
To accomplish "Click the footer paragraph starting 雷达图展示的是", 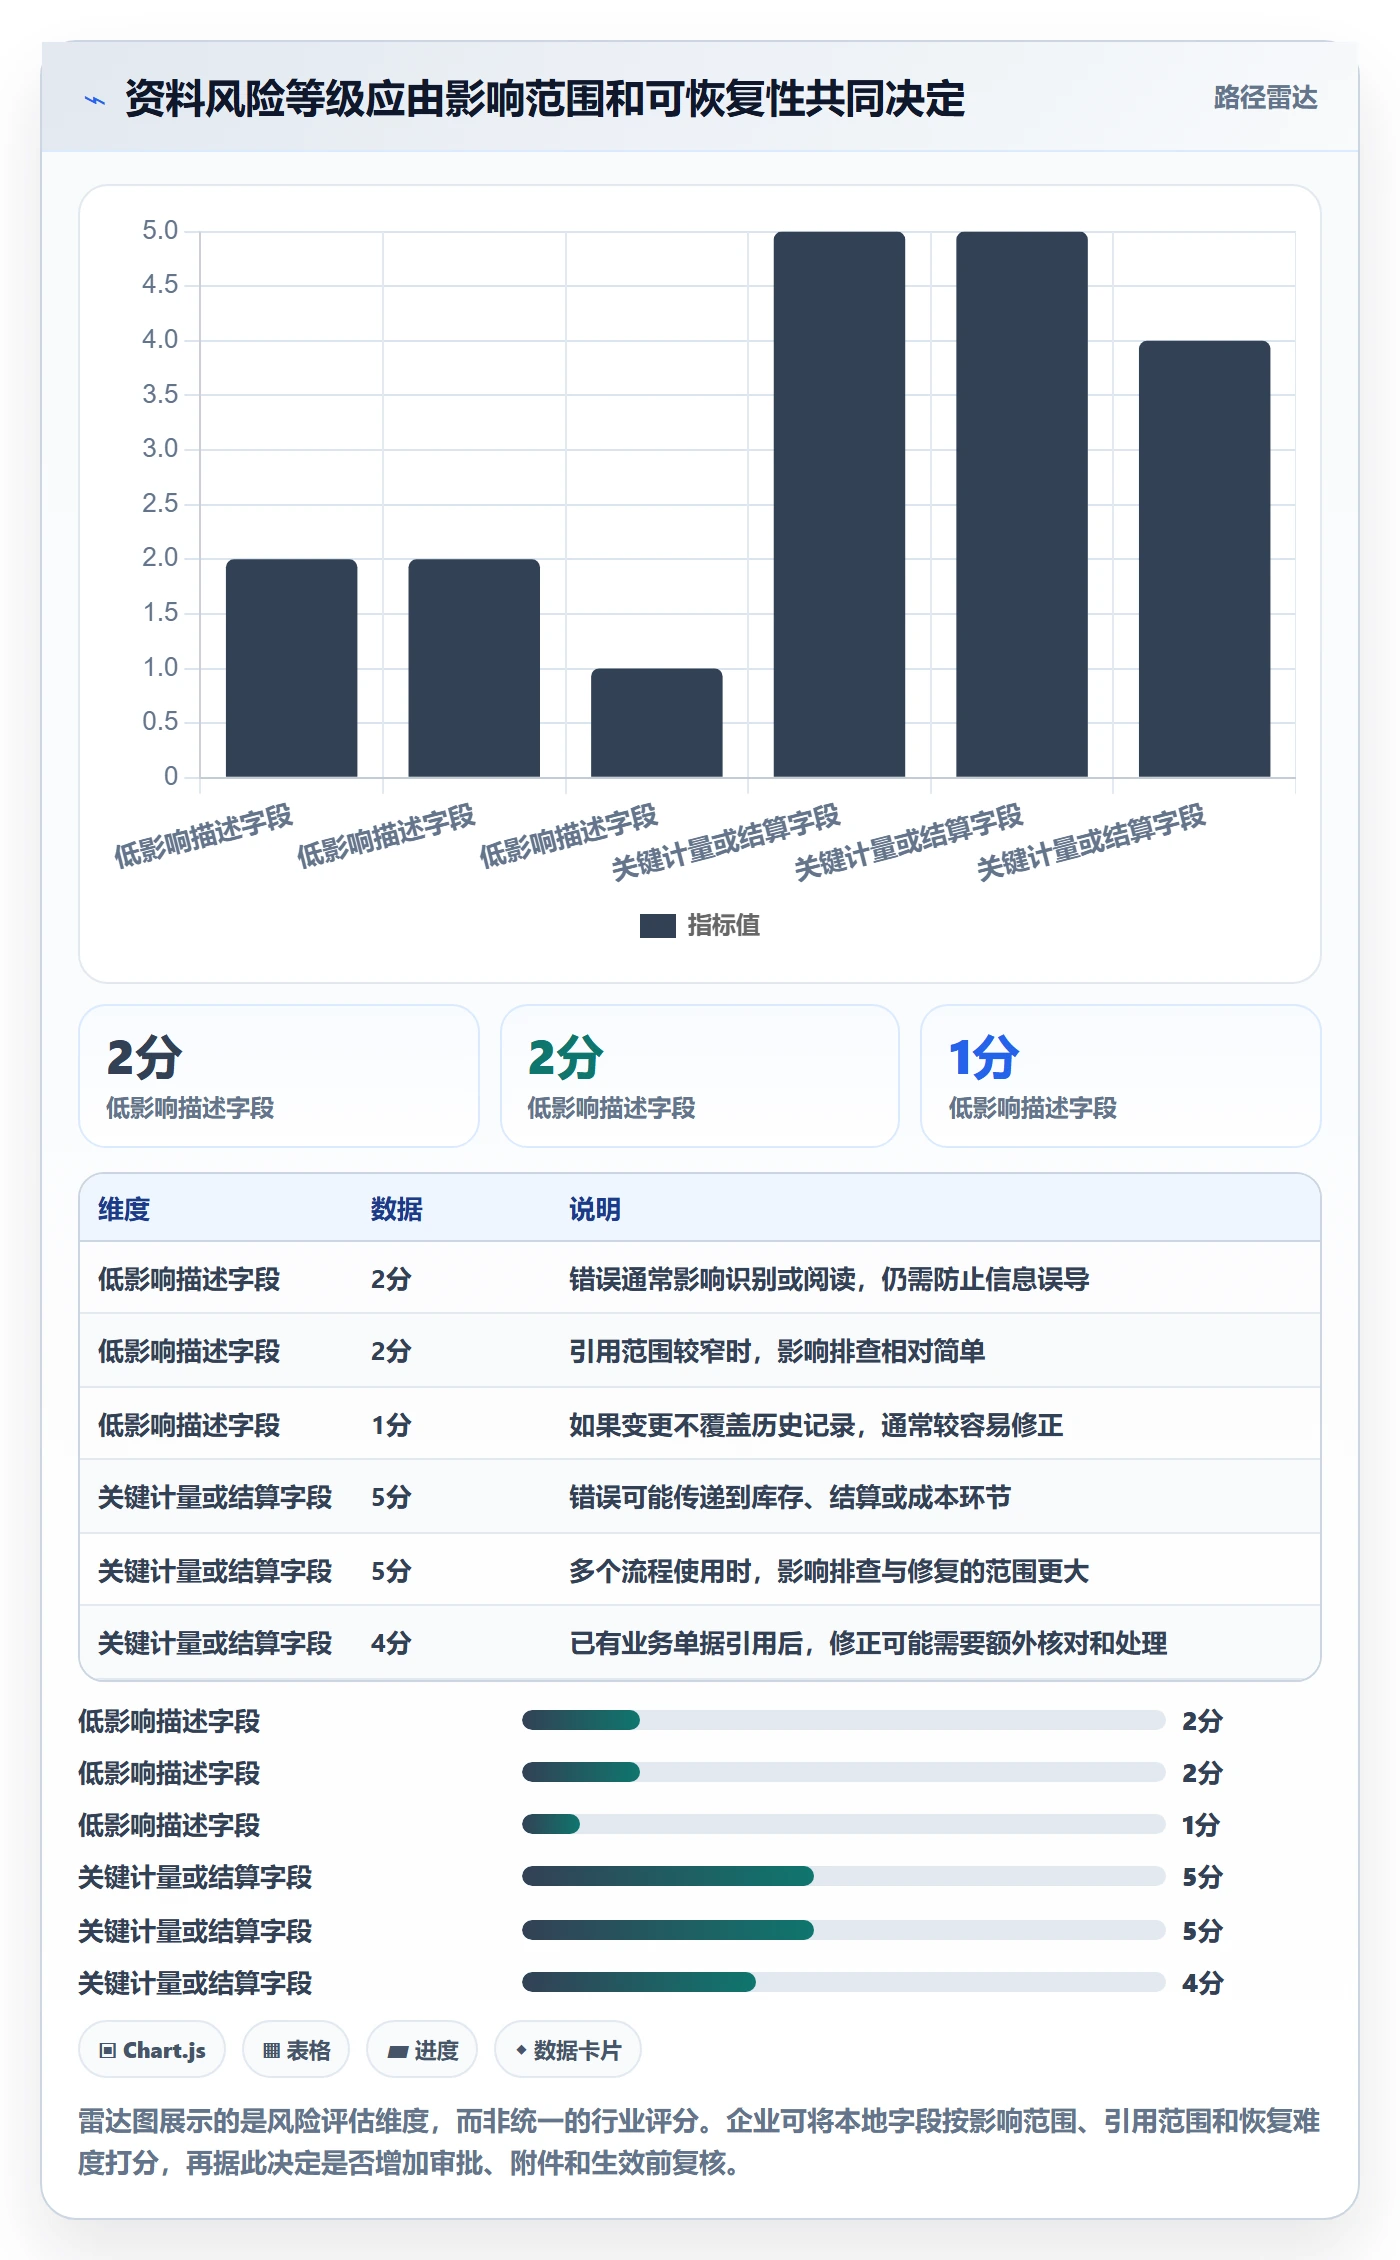I will pyautogui.click(x=699, y=2141).
